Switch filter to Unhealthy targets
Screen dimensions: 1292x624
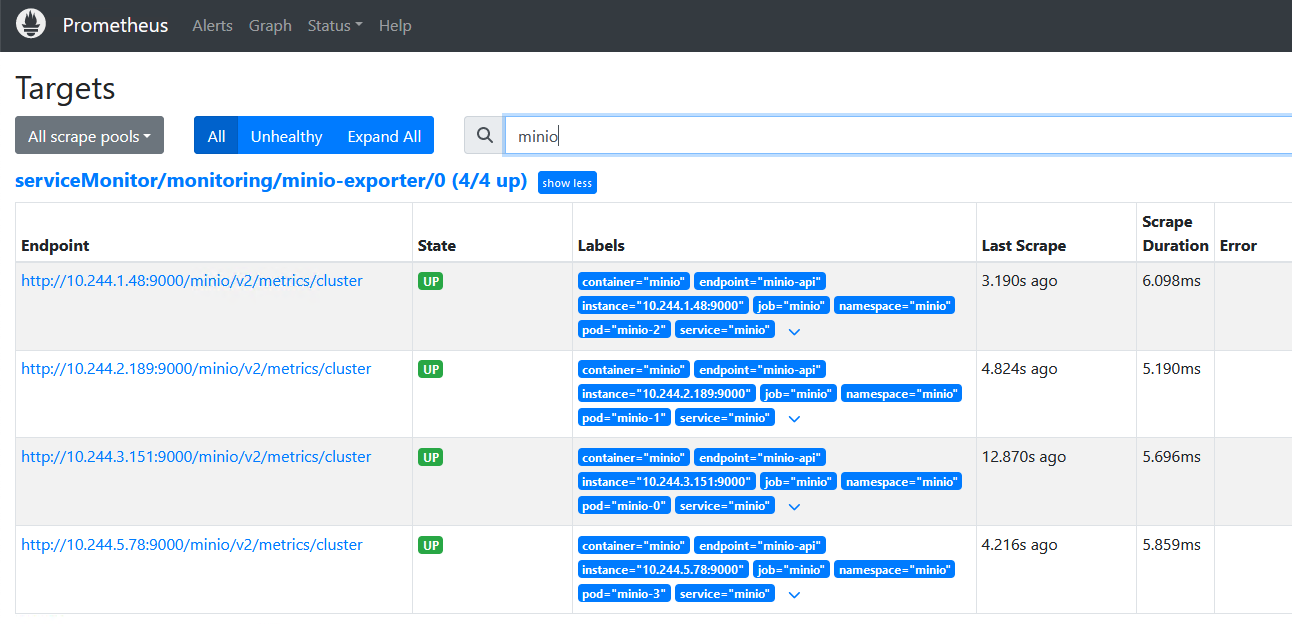pyautogui.click(x=286, y=136)
